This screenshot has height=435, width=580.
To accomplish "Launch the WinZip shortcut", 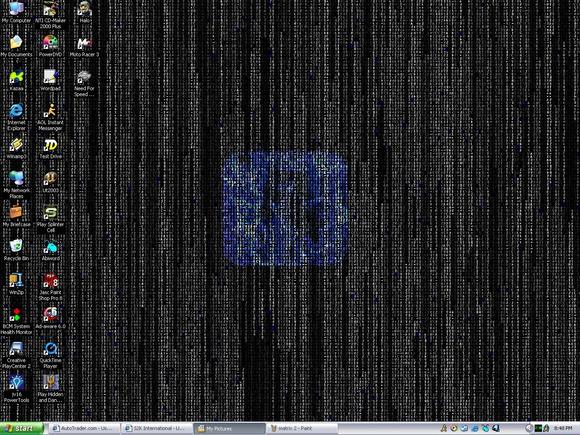I will point(16,284).
